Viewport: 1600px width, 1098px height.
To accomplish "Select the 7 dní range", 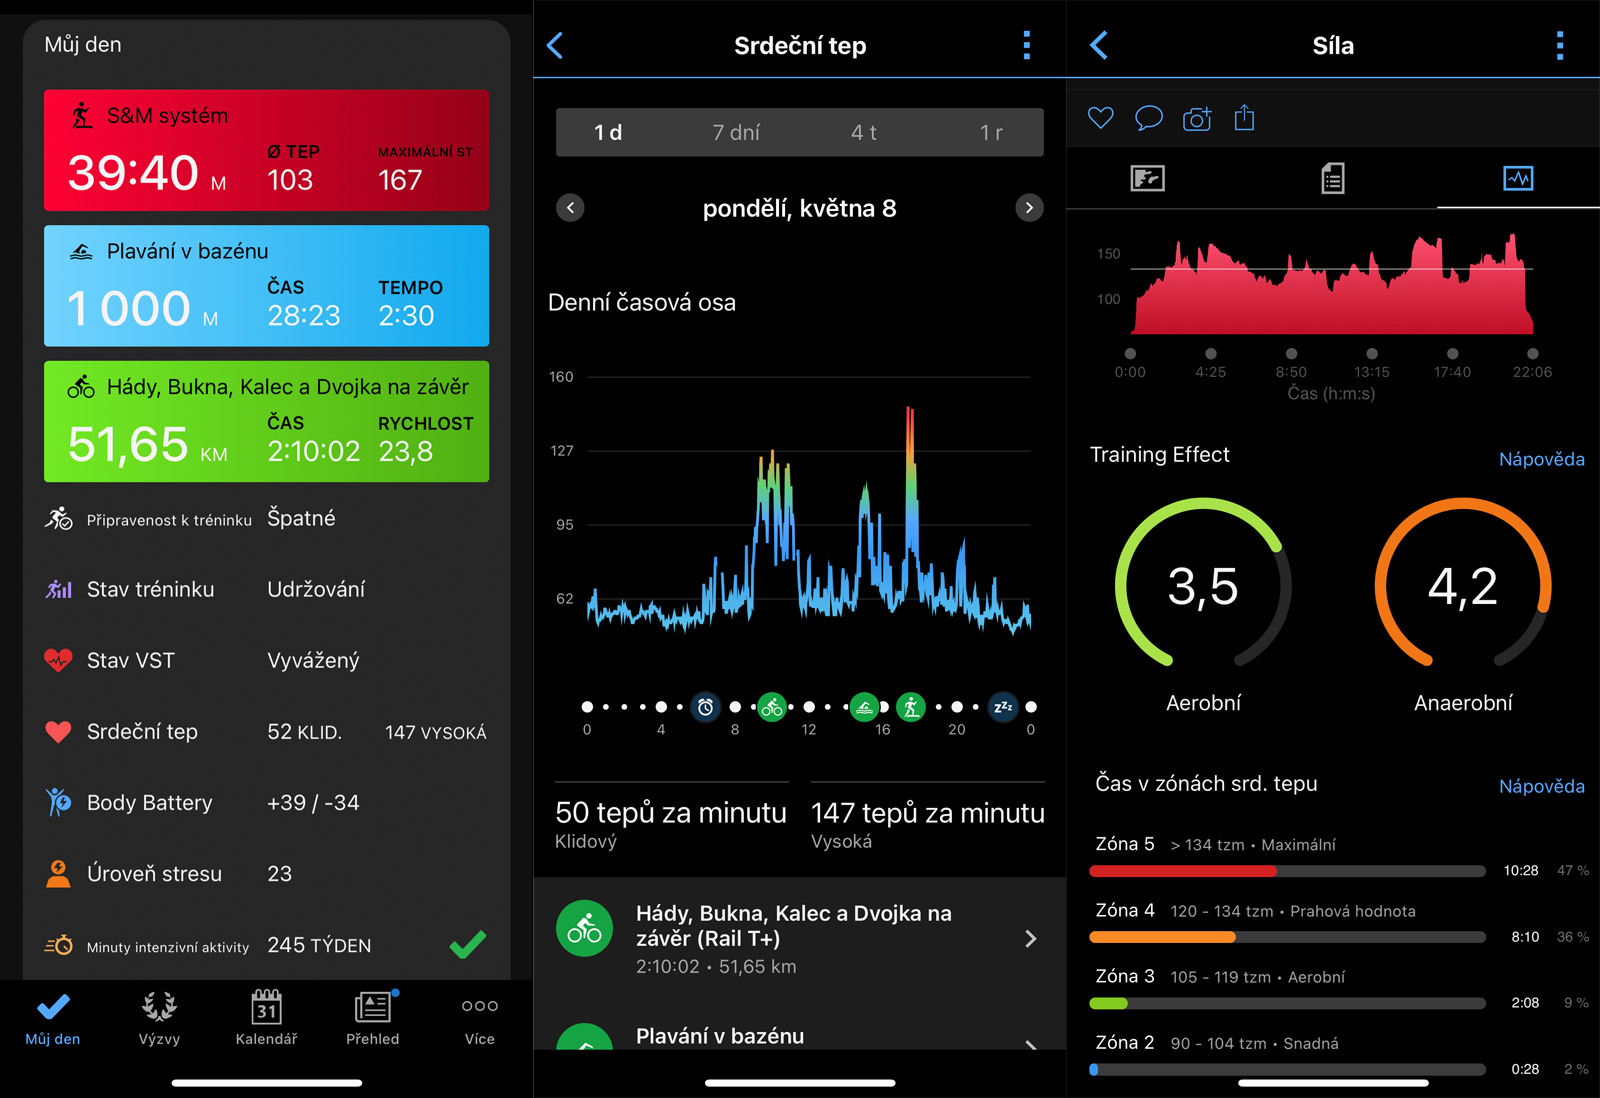I will tap(736, 132).
